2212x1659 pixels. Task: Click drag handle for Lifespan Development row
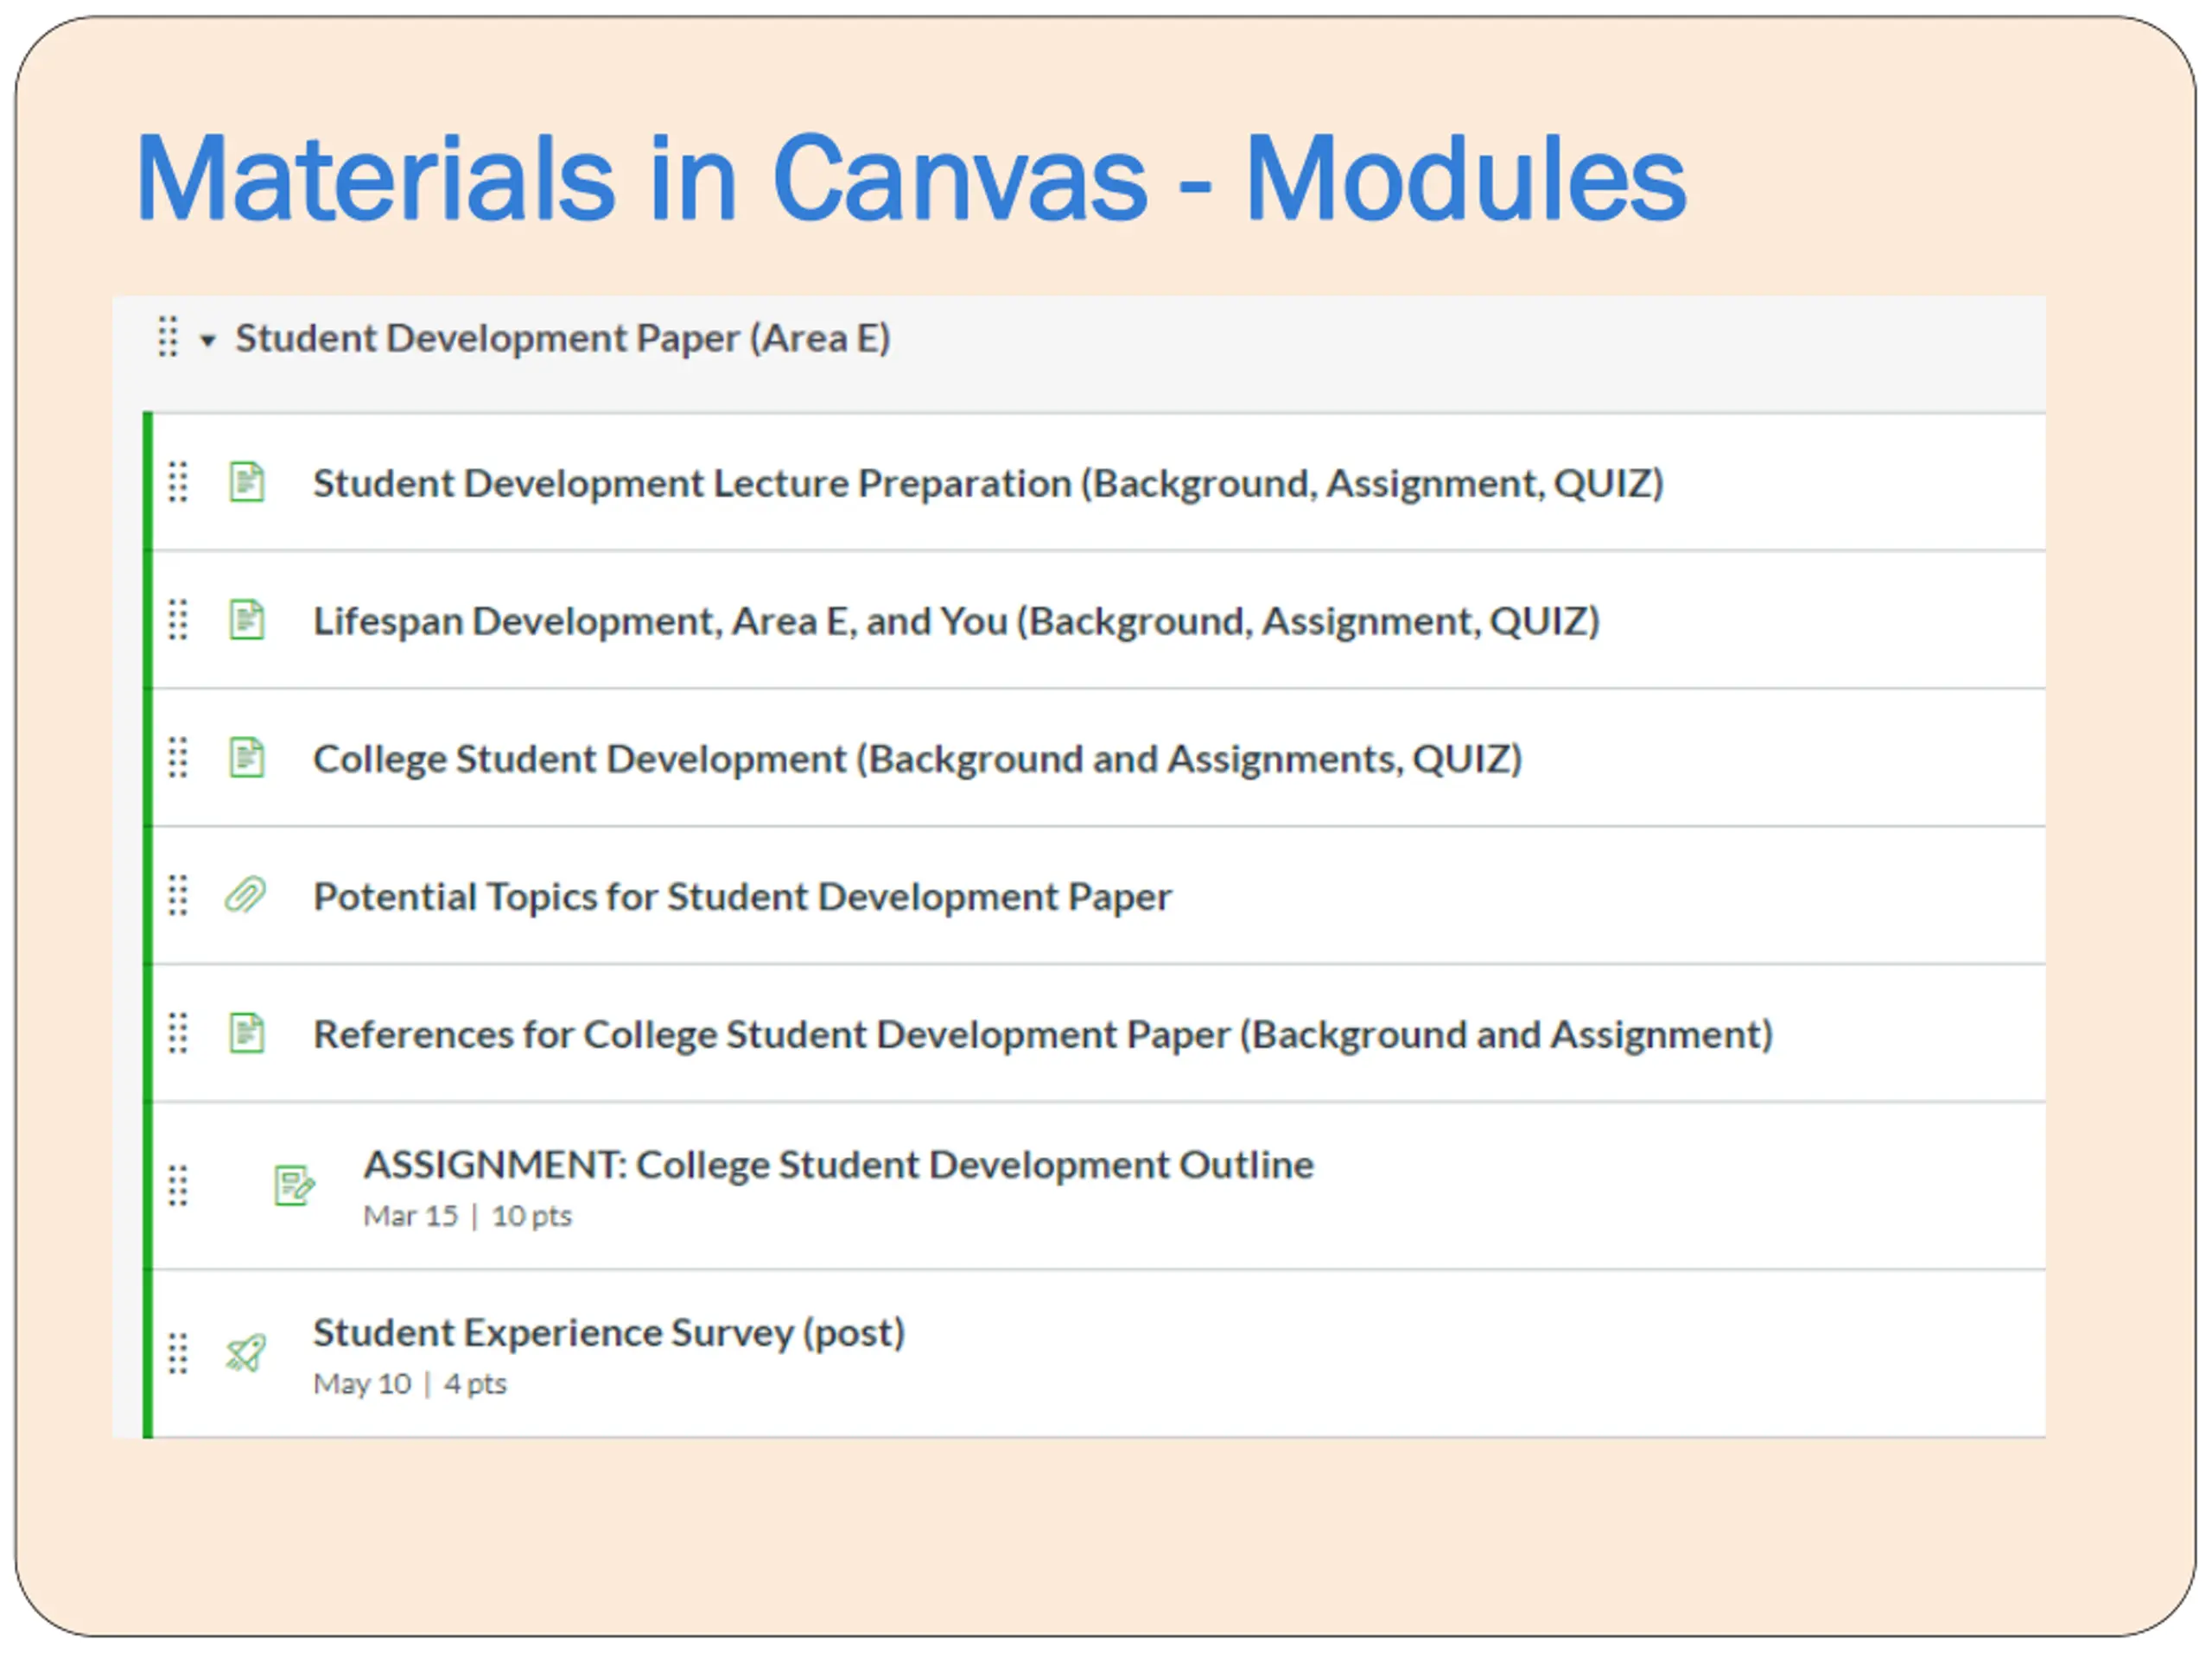coord(178,620)
